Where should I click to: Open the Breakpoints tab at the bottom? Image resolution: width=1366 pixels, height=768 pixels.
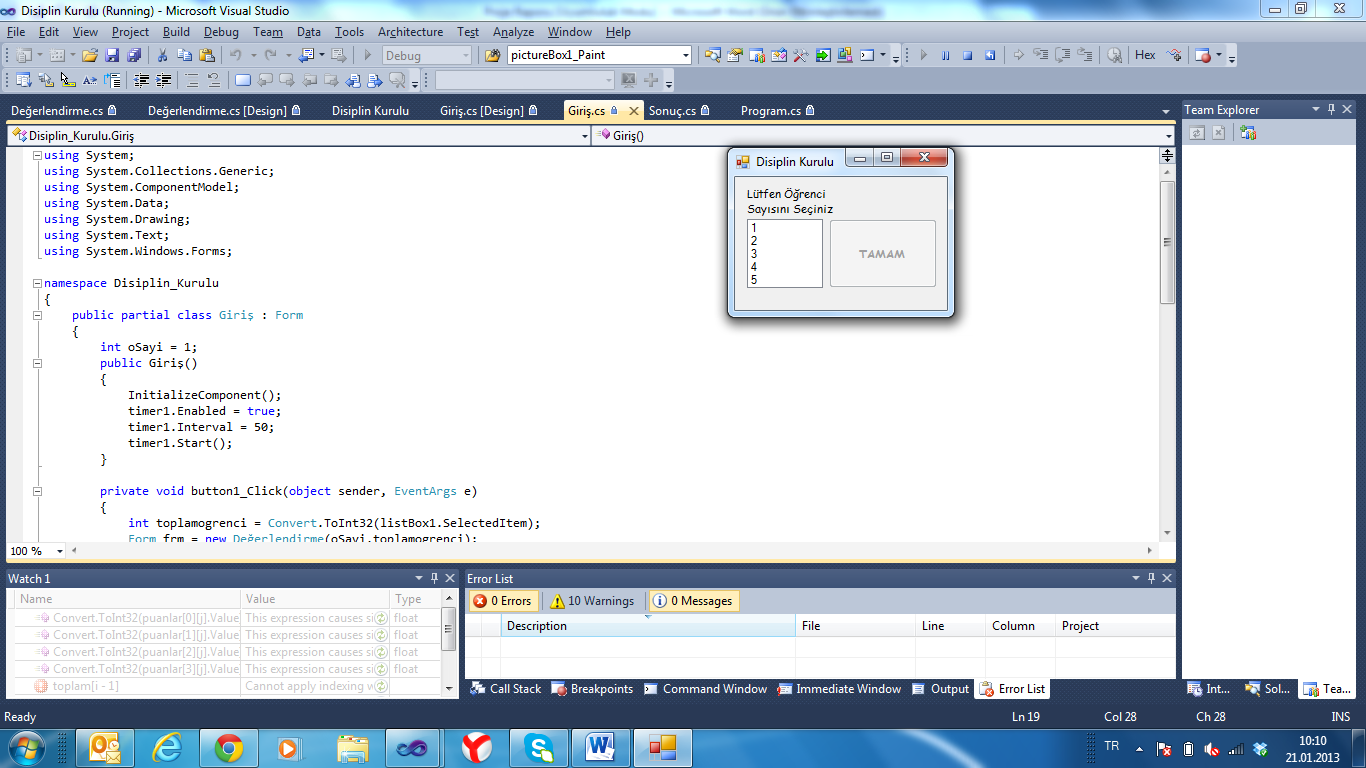click(592, 689)
